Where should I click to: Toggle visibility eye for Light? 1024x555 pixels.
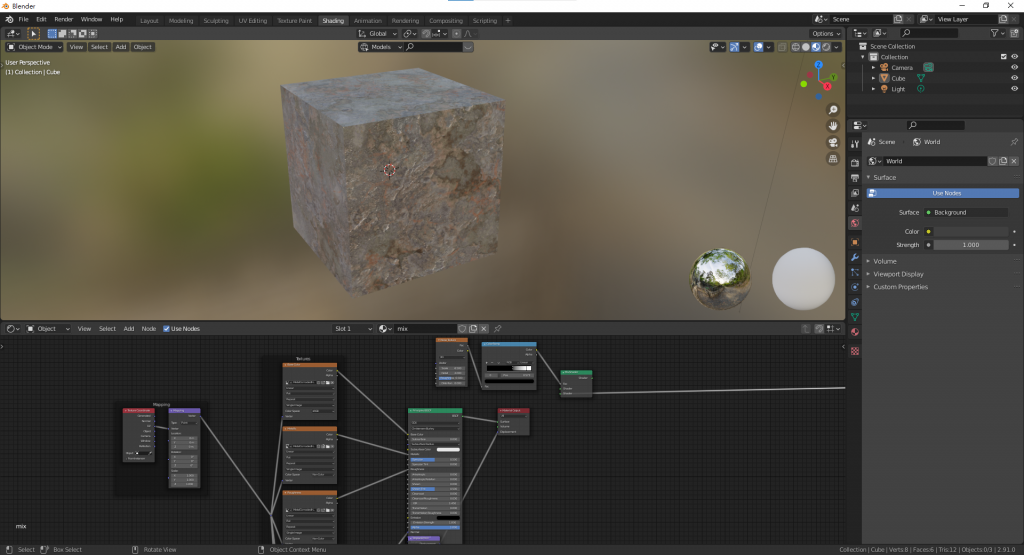tap(1014, 89)
